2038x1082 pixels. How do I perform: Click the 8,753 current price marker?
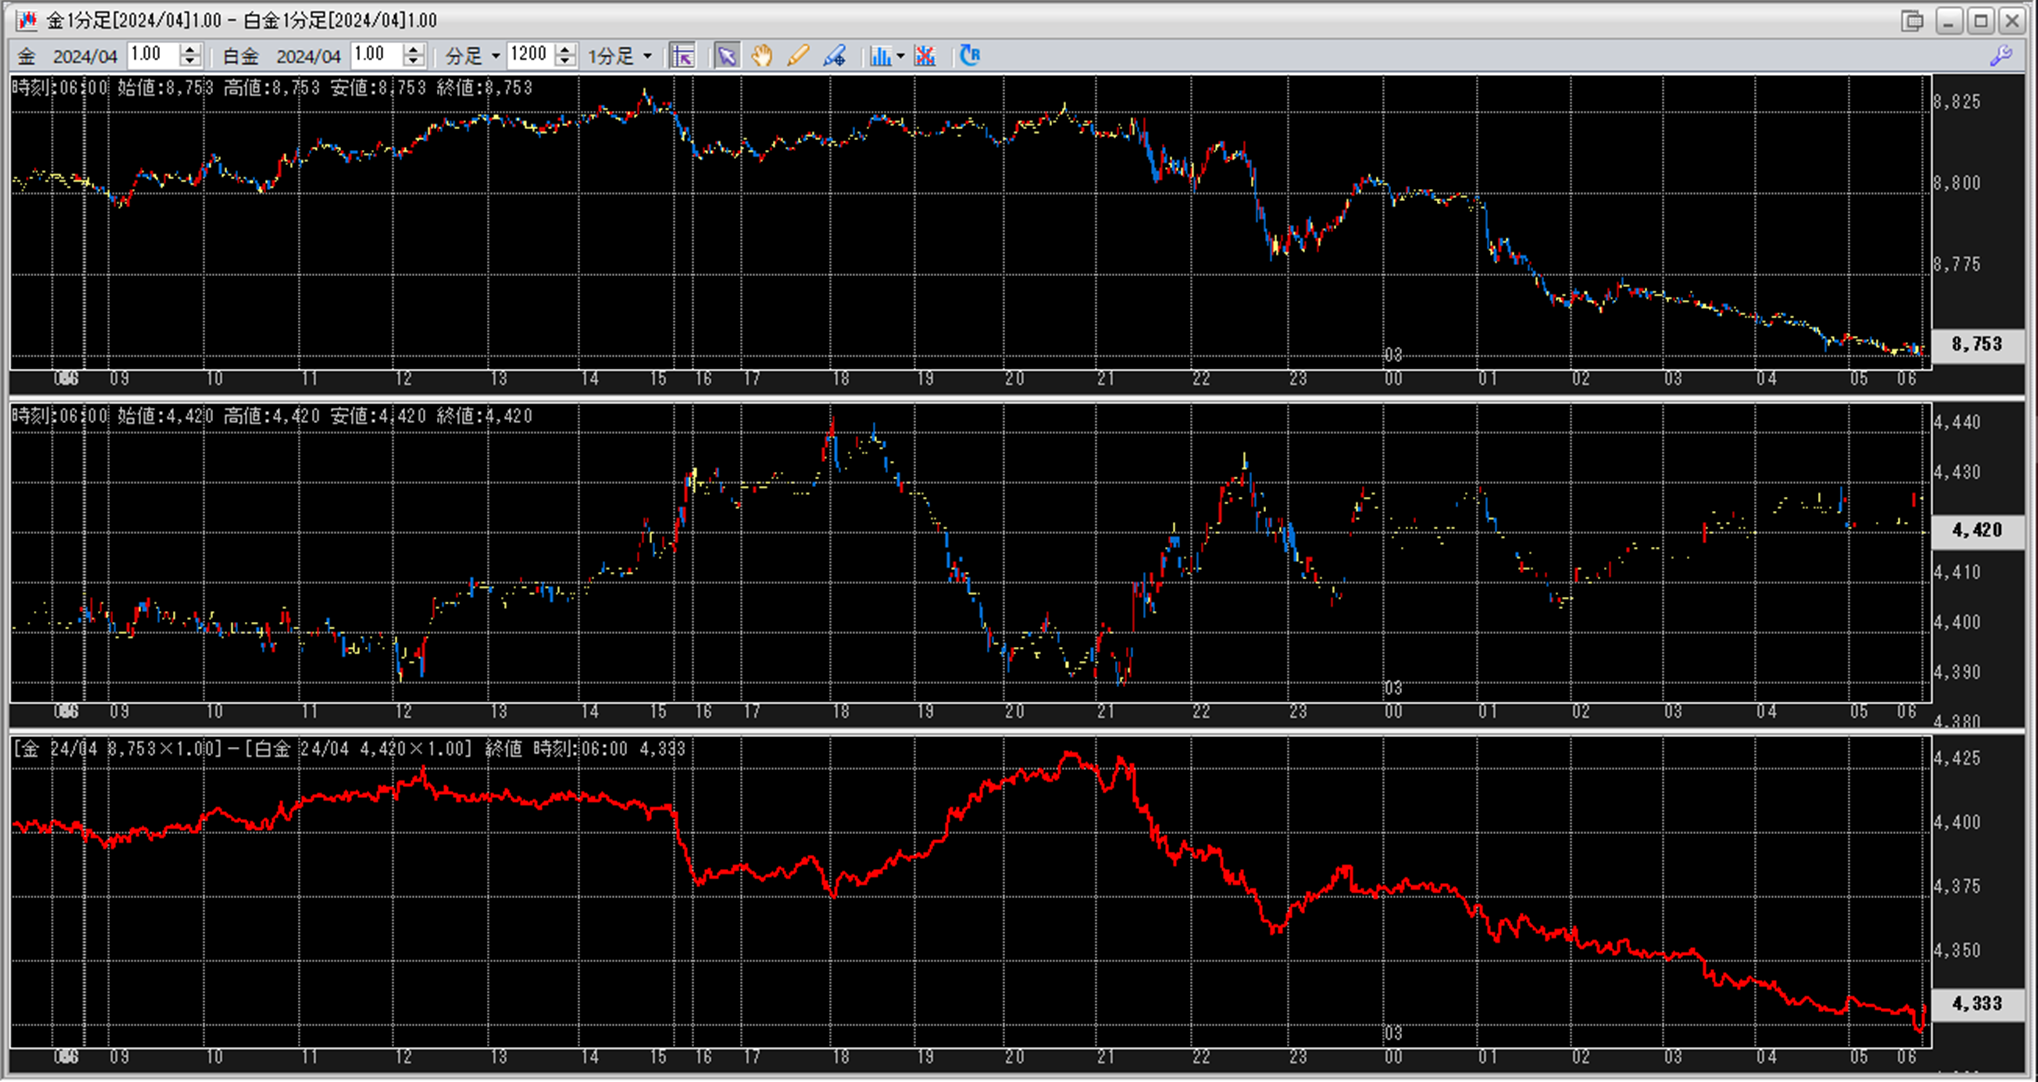[1976, 344]
